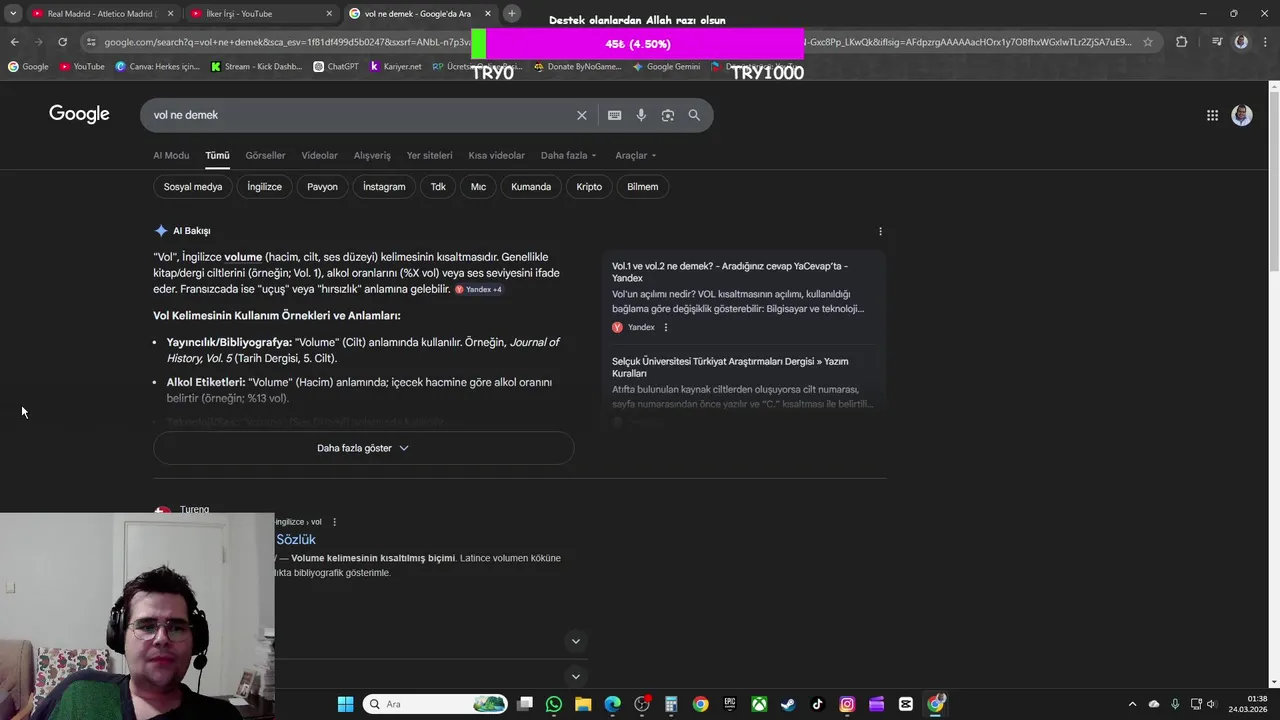Open the Kariyer.net bookmark

(x=396, y=67)
